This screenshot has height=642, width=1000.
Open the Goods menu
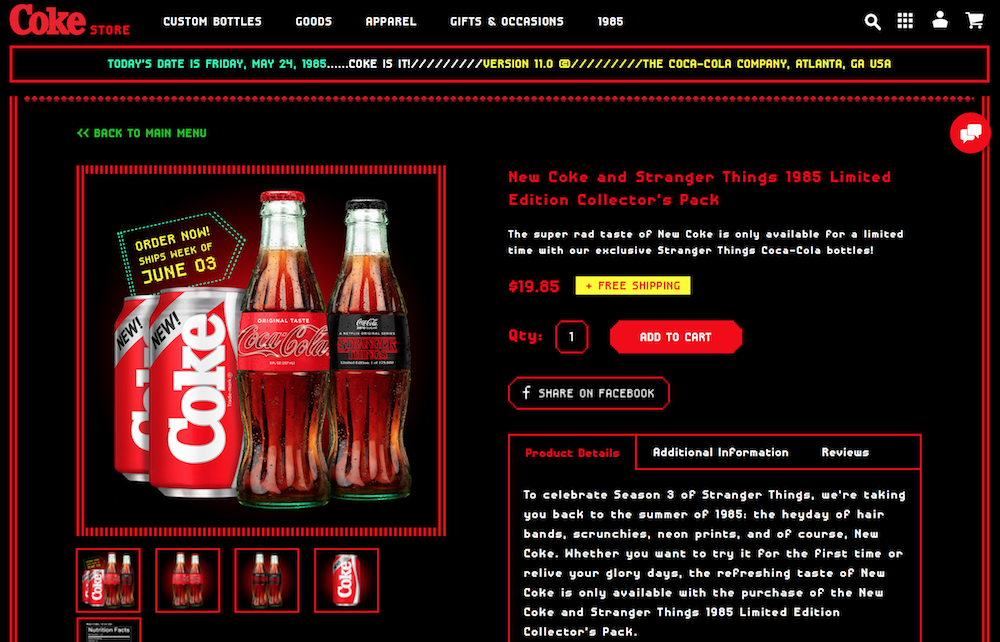pos(314,22)
